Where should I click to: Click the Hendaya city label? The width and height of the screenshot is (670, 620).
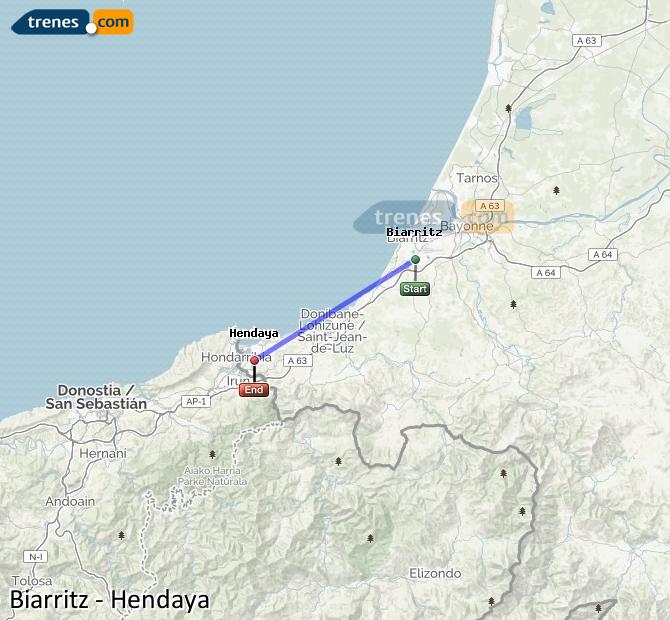254,333
